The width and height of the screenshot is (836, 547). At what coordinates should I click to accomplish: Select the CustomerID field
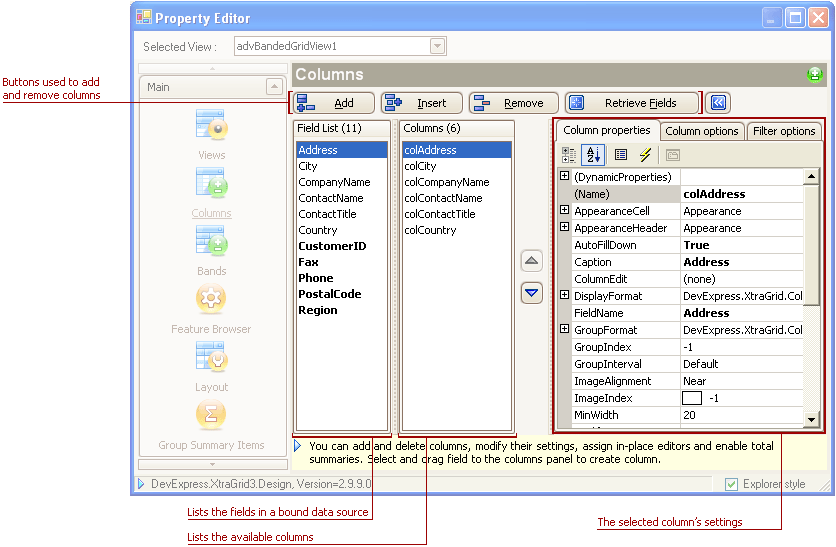342,246
